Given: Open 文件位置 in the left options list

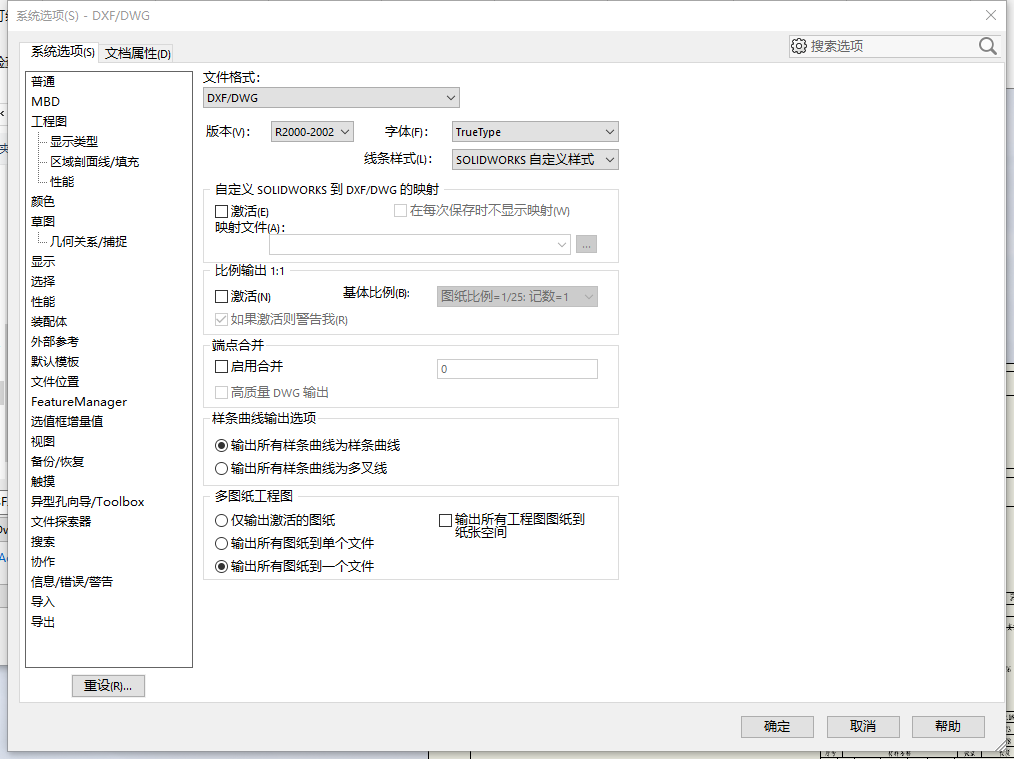Looking at the screenshot, I should [55, 382].
